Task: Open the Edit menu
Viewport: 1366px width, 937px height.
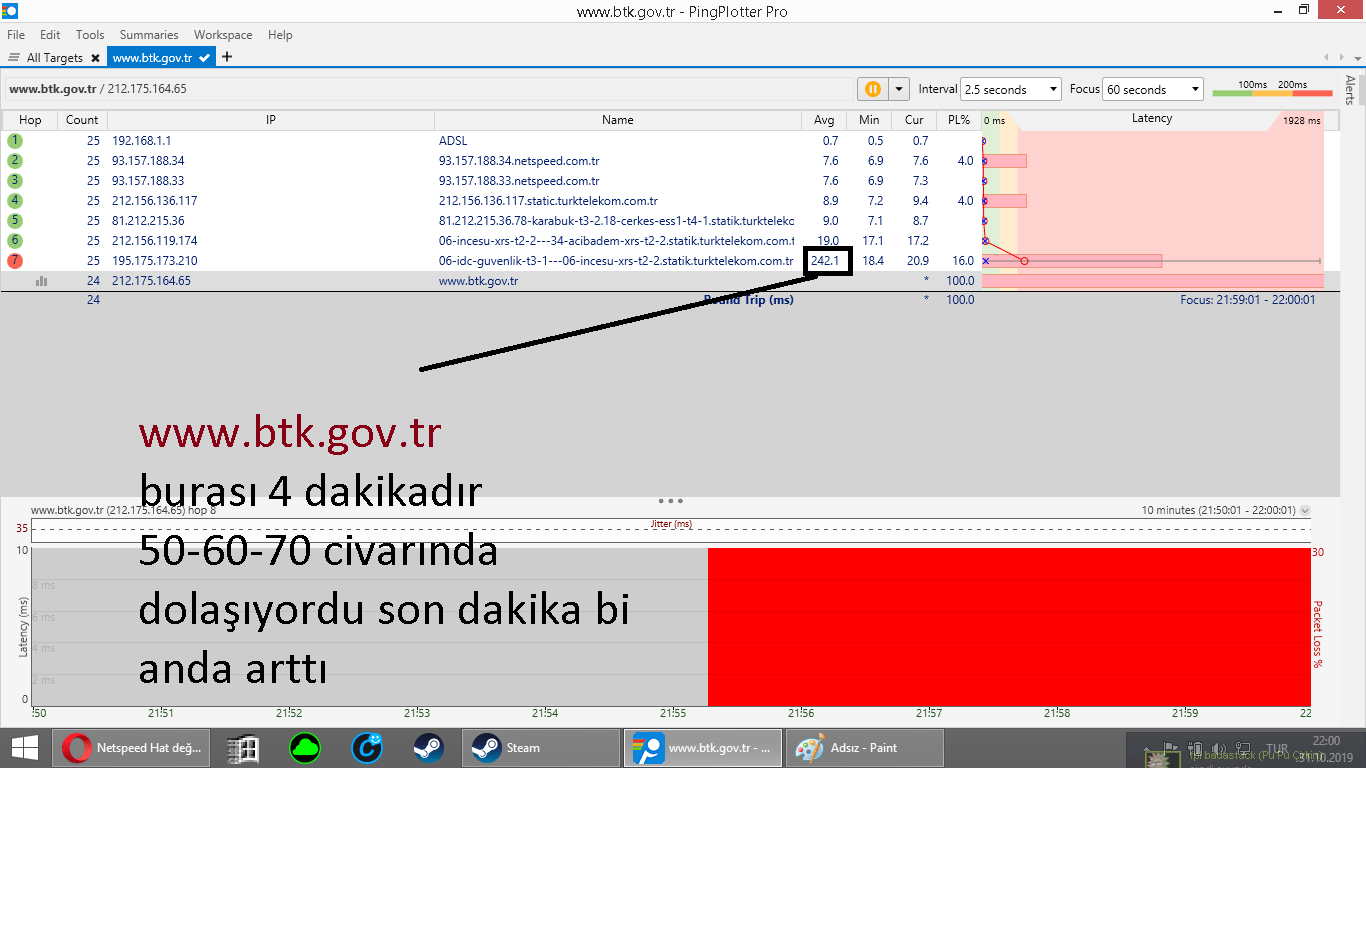Action: 50,35
